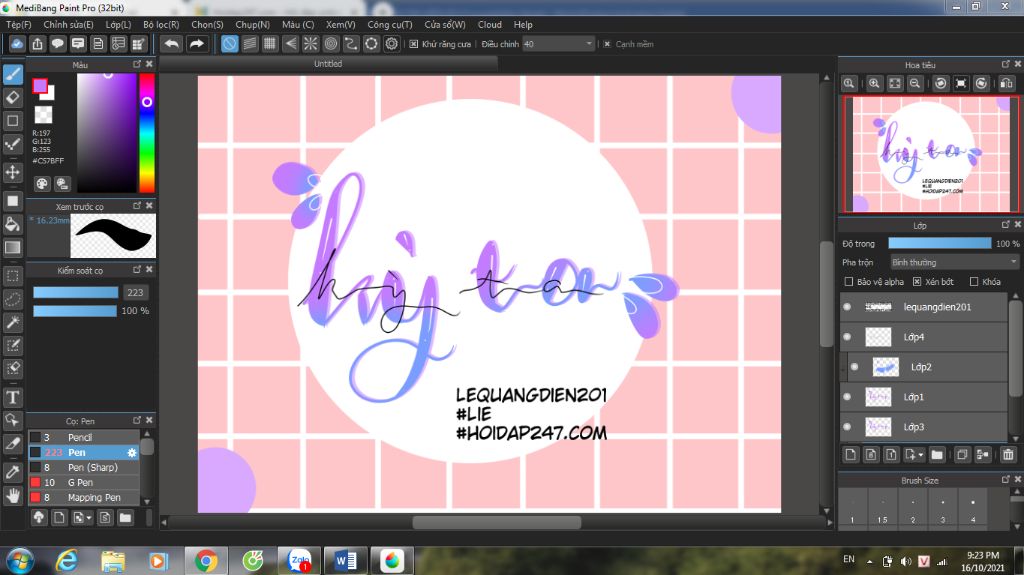
Task: Select the Hand pan tool
Action: (12, 496)
